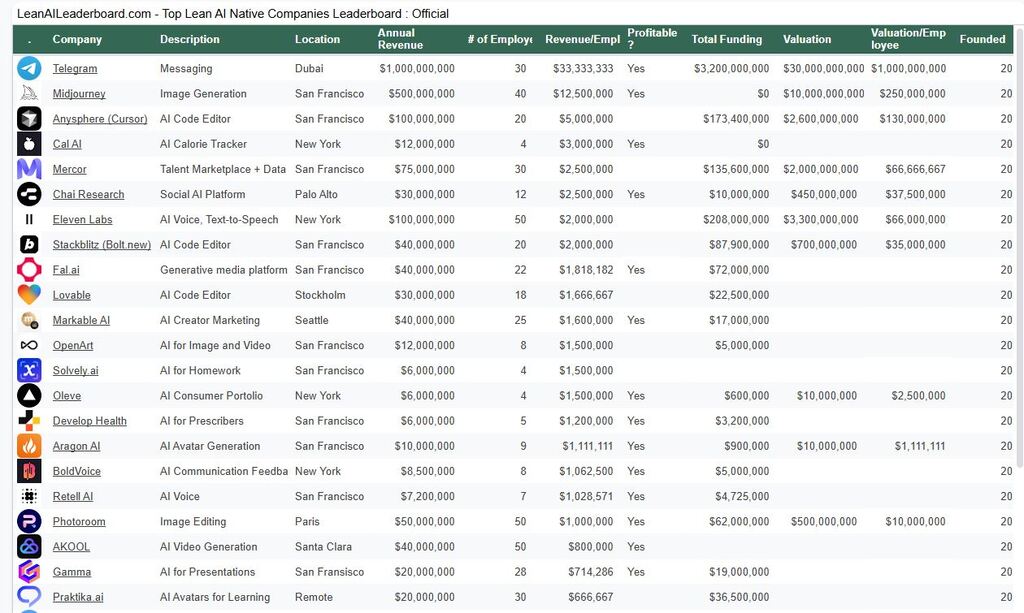Viewport: 1024px width, 613px height.
Task: Click the Anysphere (Cursor) cube logo
Action: (29, 119)
